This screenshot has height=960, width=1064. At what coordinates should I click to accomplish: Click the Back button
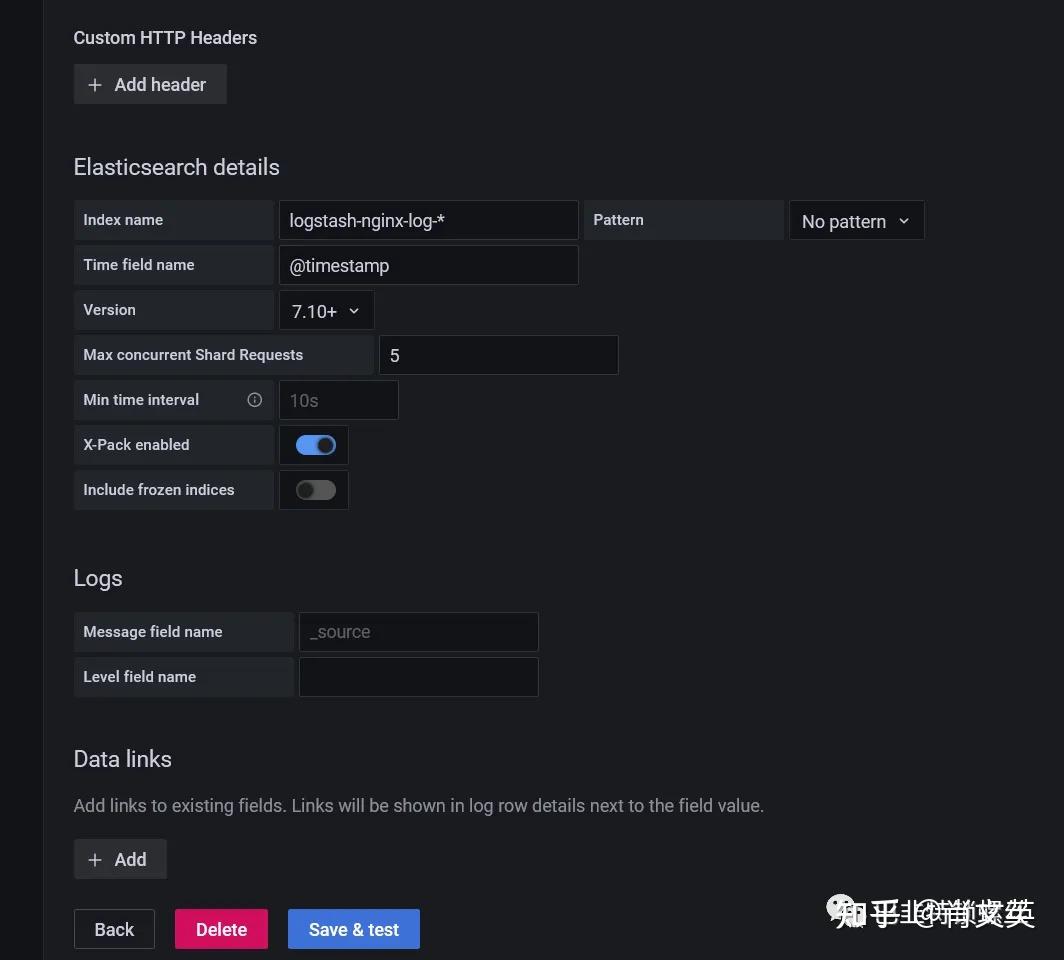click(x=114, y=928)
